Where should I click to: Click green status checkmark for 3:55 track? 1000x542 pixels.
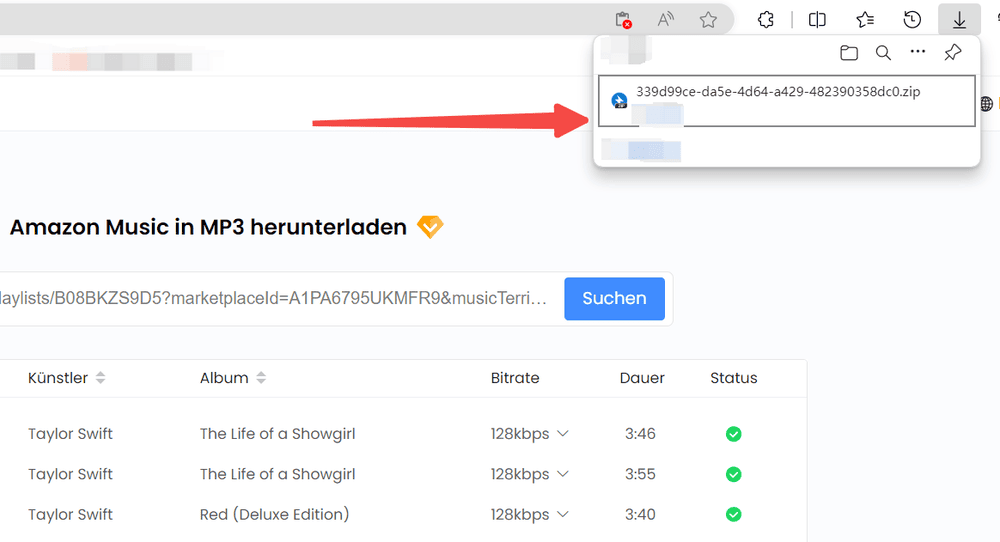(x=733, y=474)
